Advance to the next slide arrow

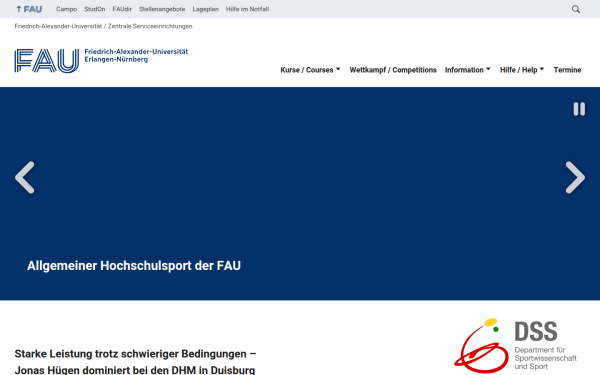pos(575,178)
